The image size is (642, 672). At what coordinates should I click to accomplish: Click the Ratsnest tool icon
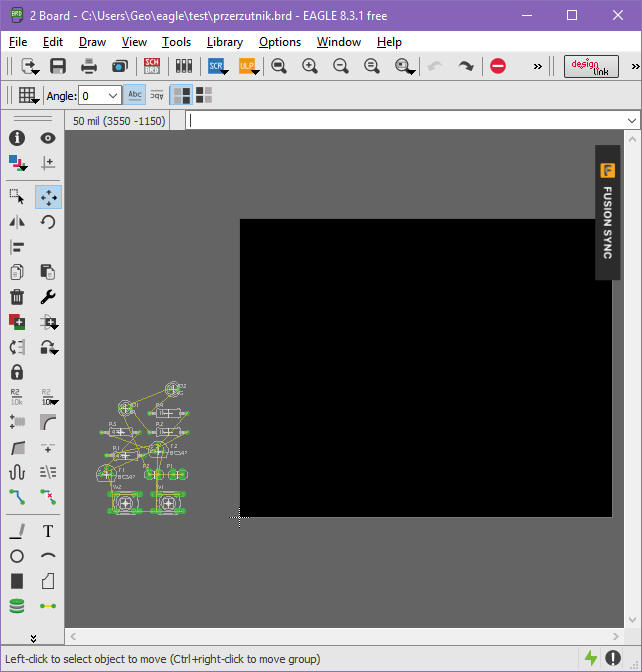pyautogui.click(x=47, y=606)
